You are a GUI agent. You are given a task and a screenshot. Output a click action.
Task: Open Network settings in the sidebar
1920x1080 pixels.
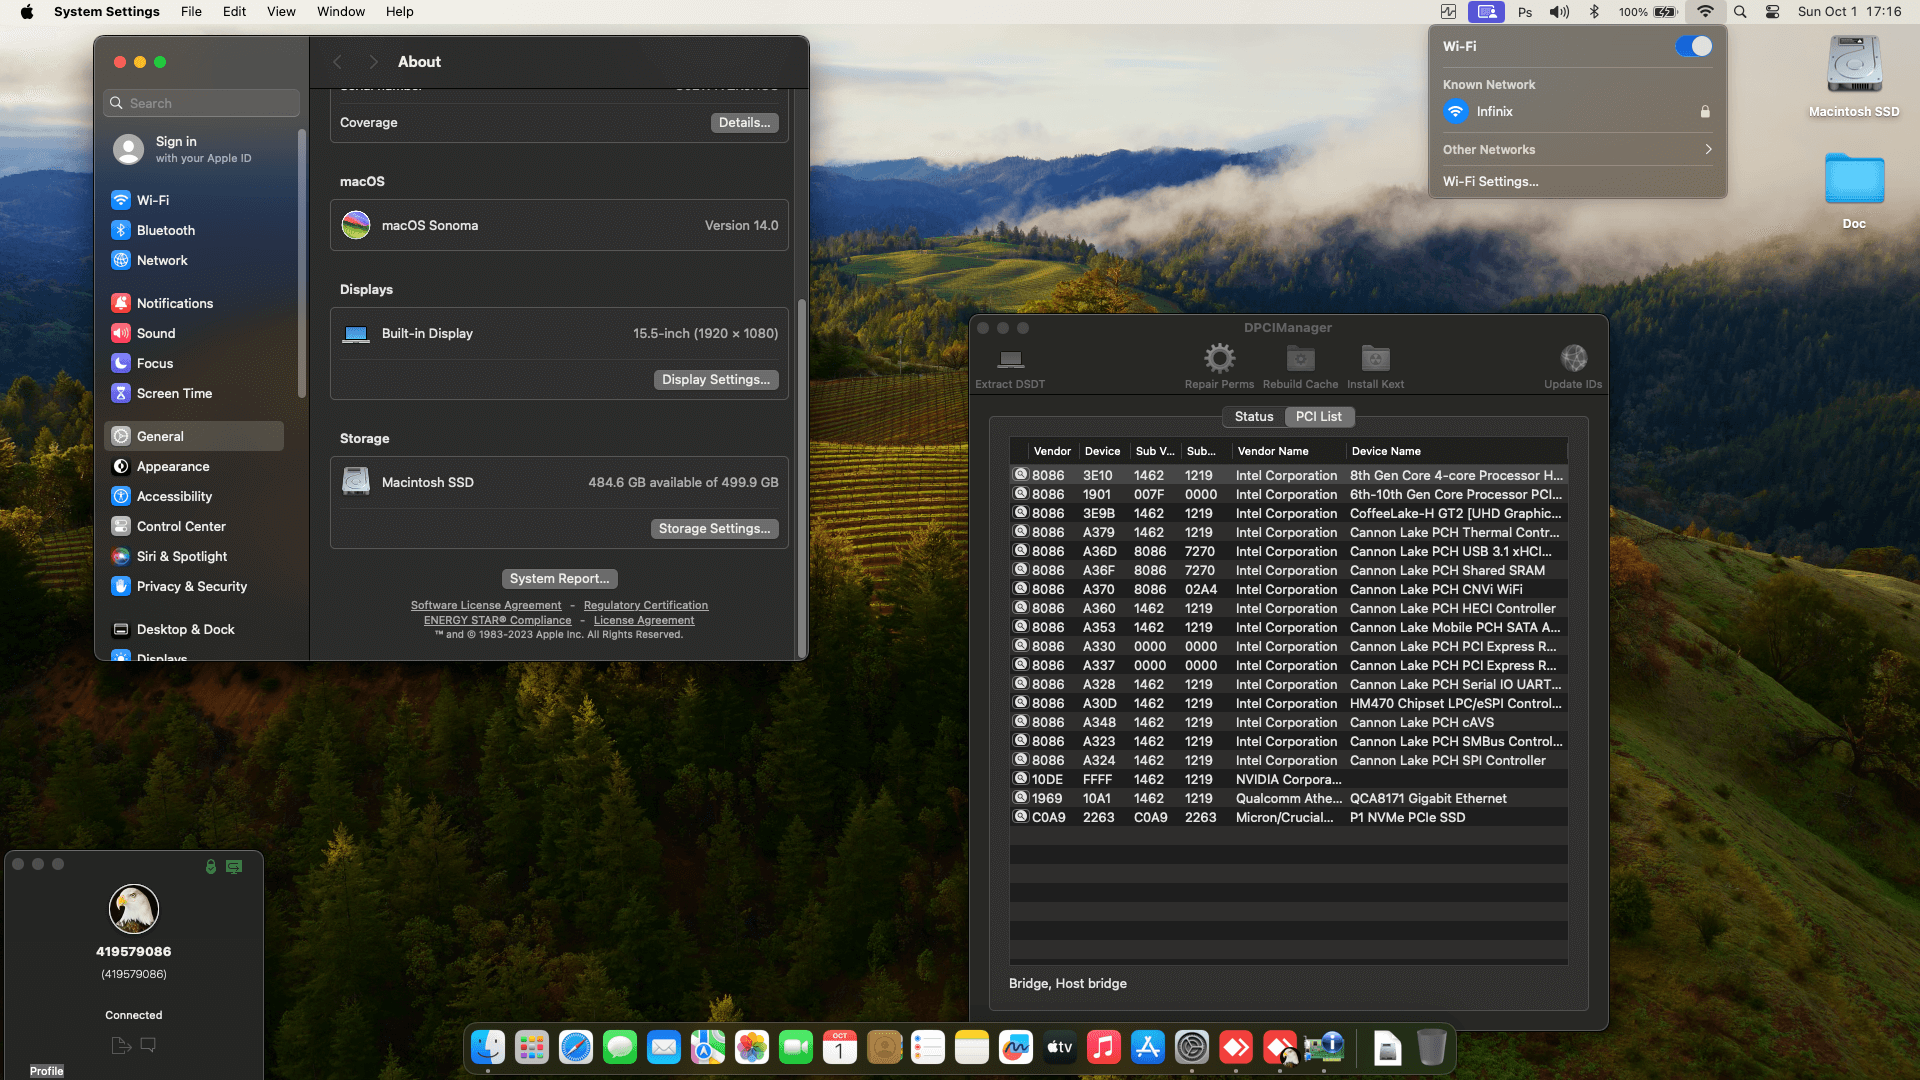(x=162, y=260)
